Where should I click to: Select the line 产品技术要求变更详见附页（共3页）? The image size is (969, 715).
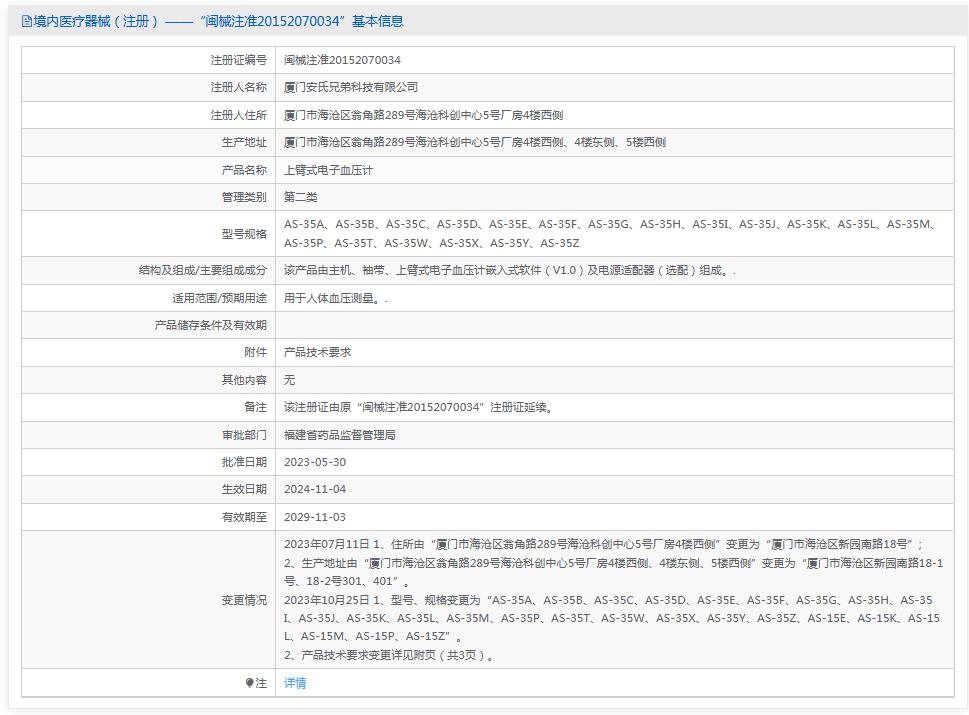click(389, 655)
